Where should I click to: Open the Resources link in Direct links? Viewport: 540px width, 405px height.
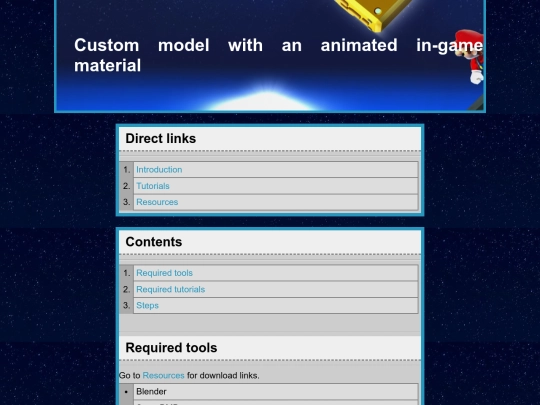(157, 202)
